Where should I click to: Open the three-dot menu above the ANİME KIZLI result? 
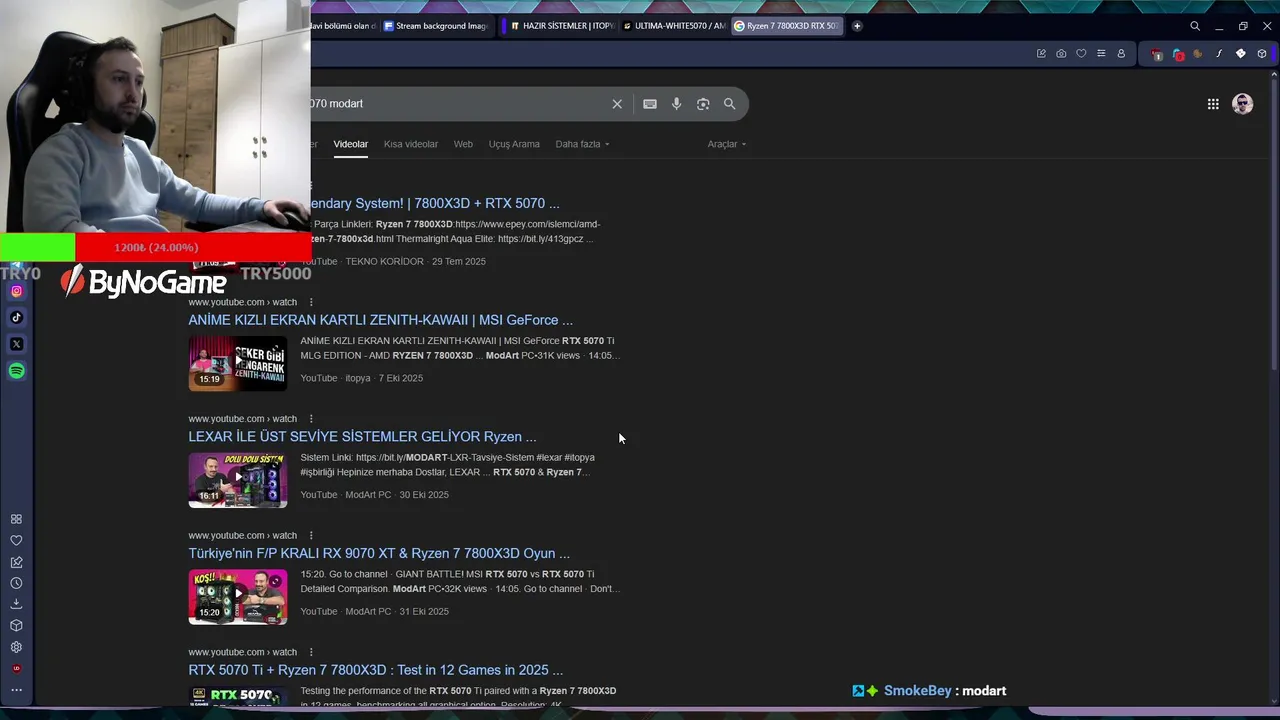click(311, 302)
